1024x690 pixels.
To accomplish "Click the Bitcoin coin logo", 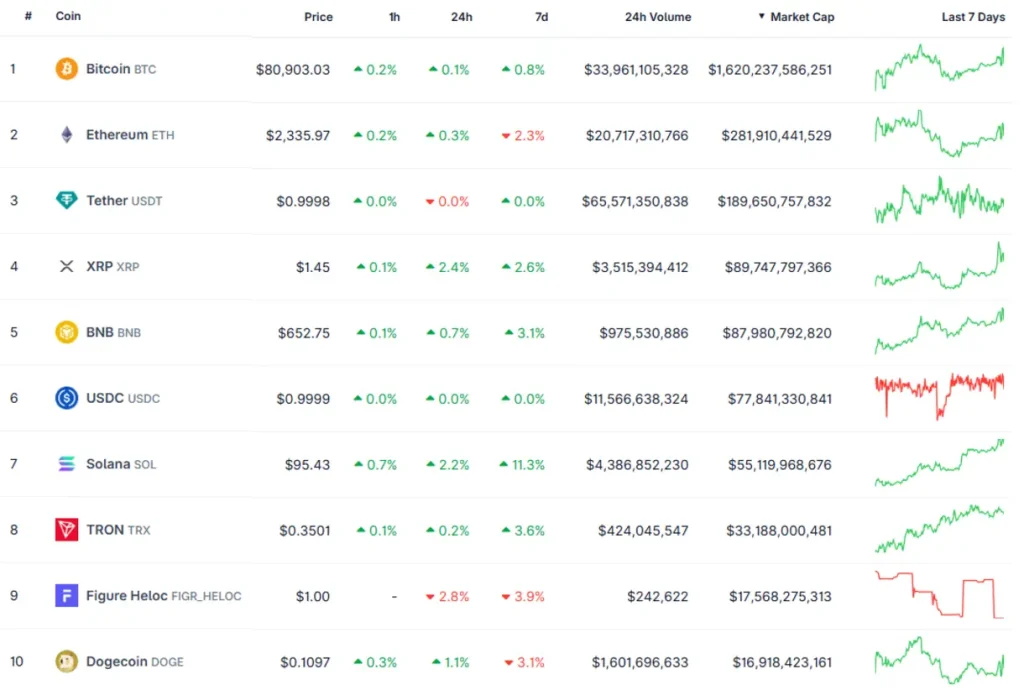I will 66,69.
